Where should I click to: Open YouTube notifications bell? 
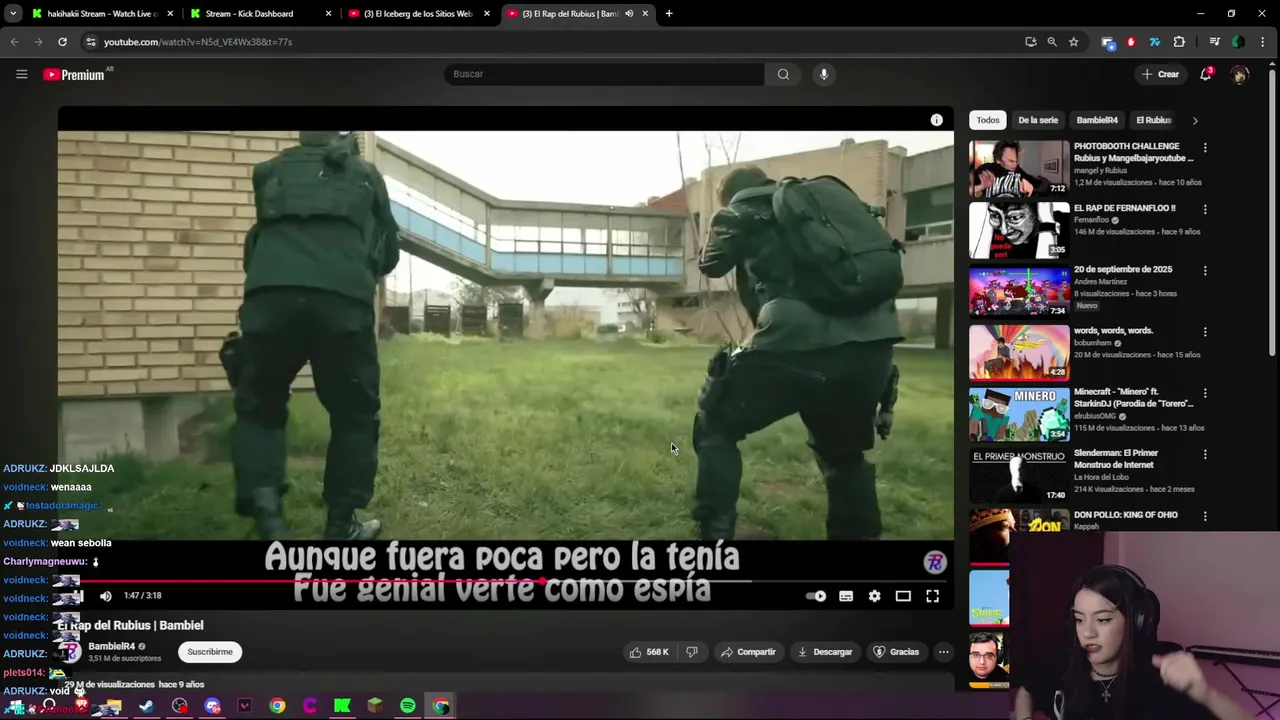[x=1206, y=74]
